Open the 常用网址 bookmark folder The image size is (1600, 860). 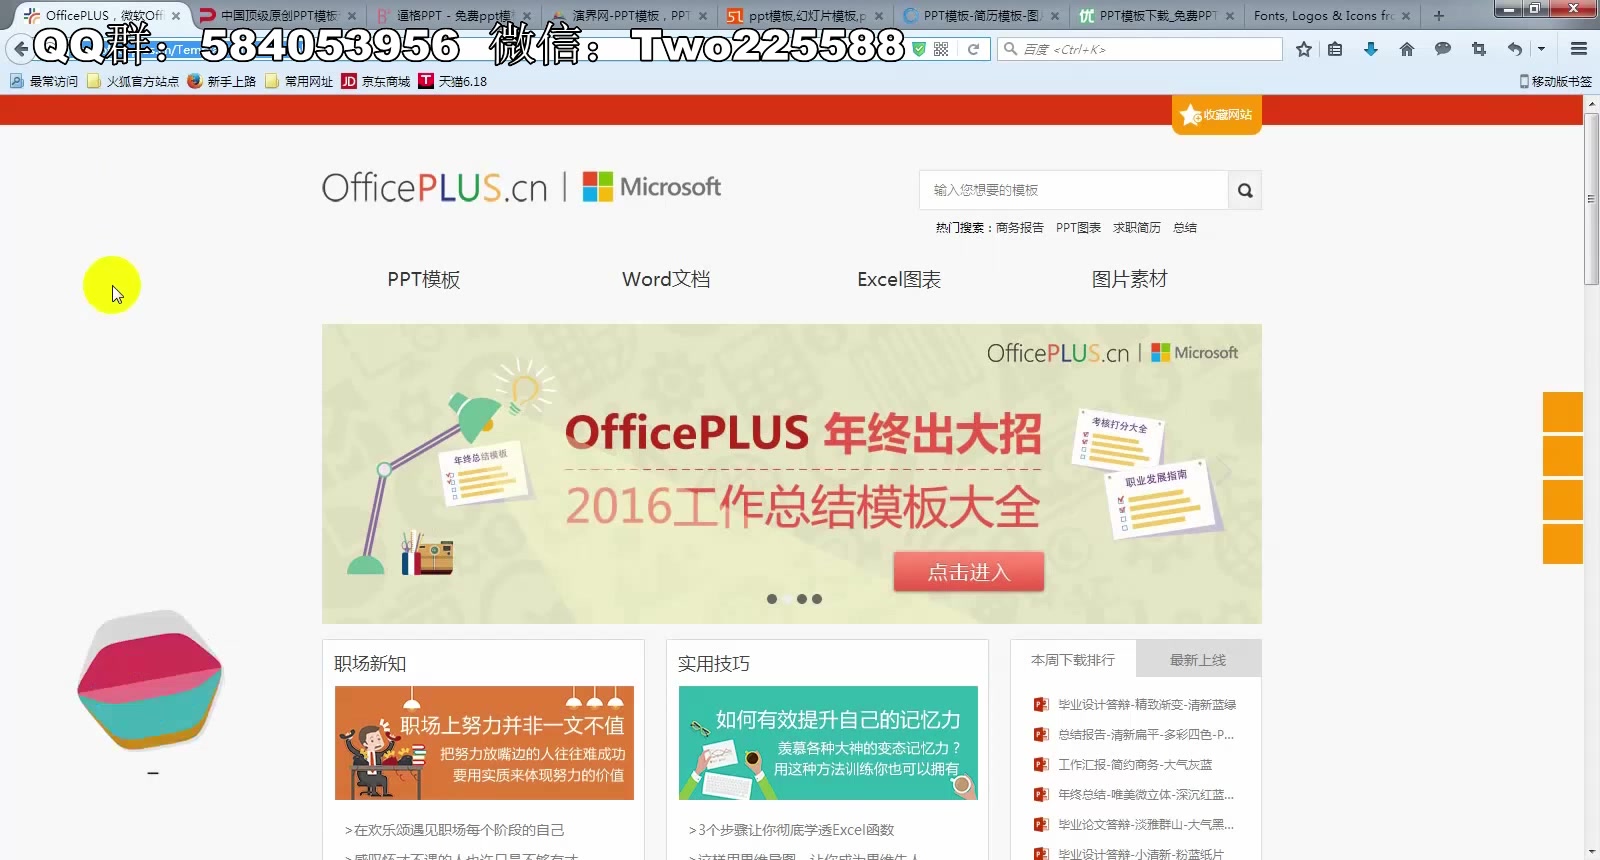pos(299,81)
